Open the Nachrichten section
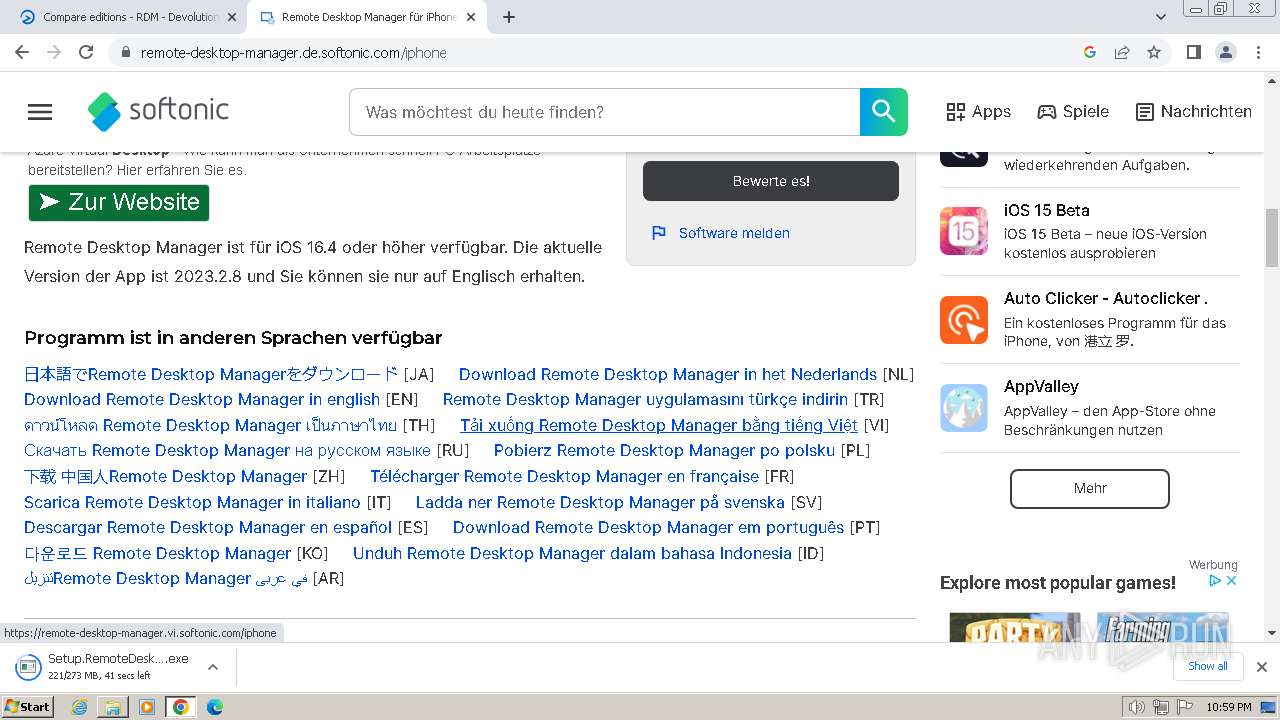 tap(1194, 112)
